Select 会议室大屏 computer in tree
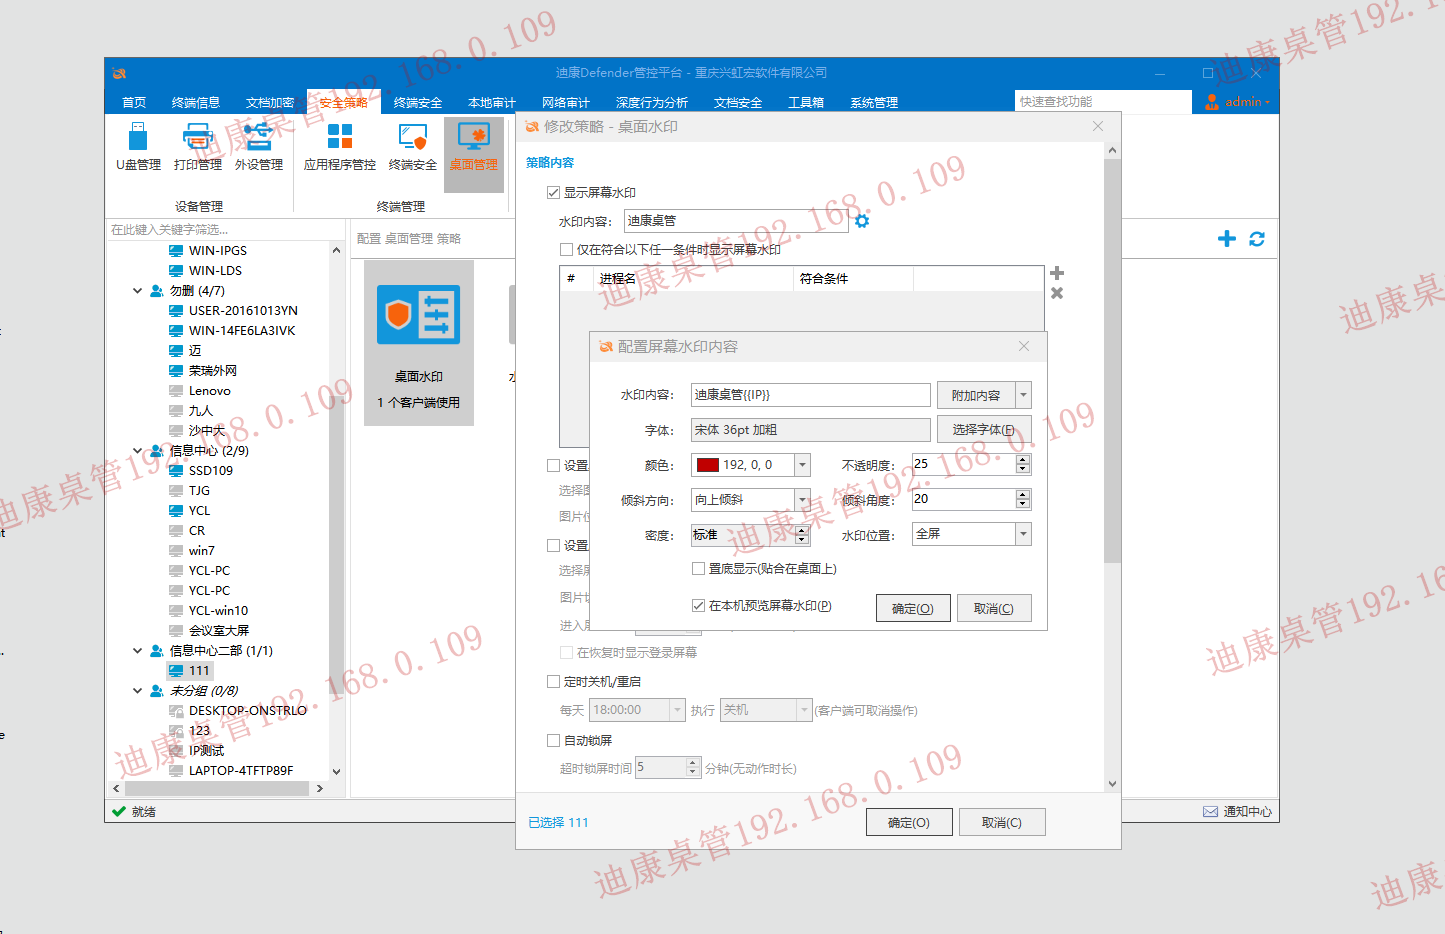The height and width of the screenshot is (934, 1445). pos(219,631)
